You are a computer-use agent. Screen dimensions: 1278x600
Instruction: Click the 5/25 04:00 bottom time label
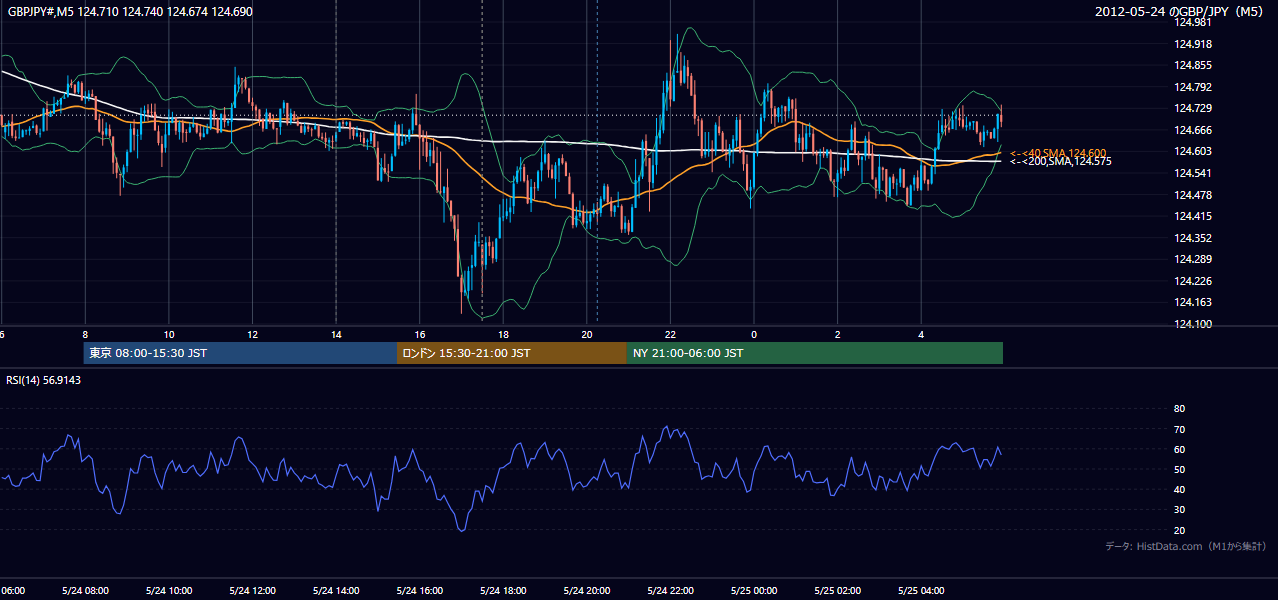click(x=921, y=591)
